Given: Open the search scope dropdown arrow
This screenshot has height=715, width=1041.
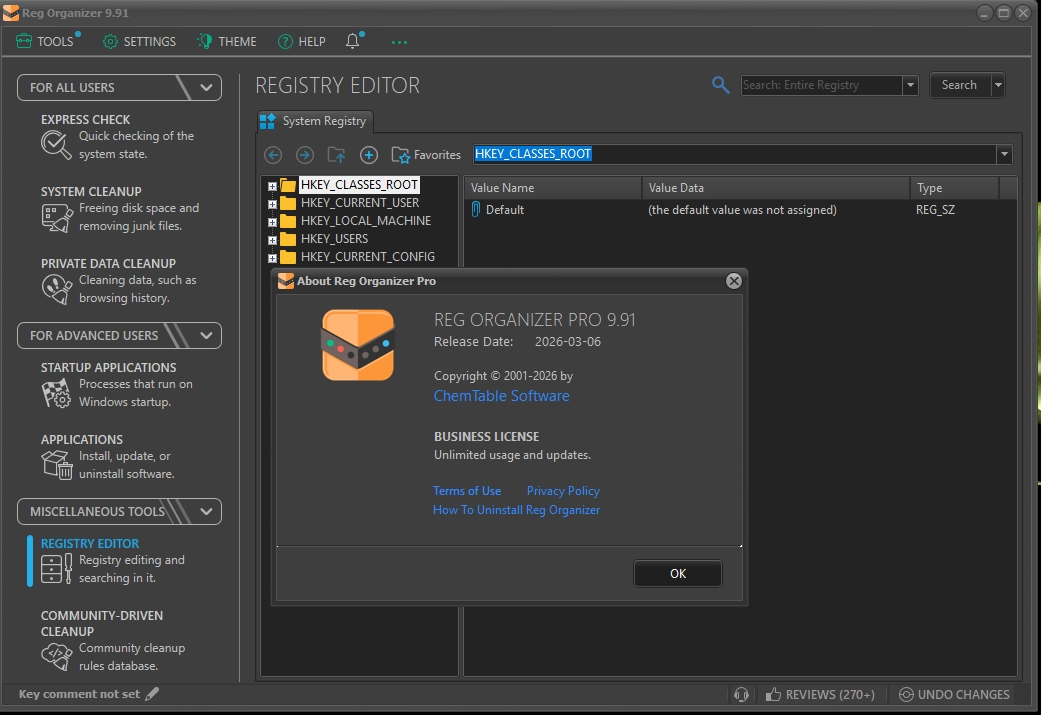Looking at the screenshot, I should click(910, 86).
